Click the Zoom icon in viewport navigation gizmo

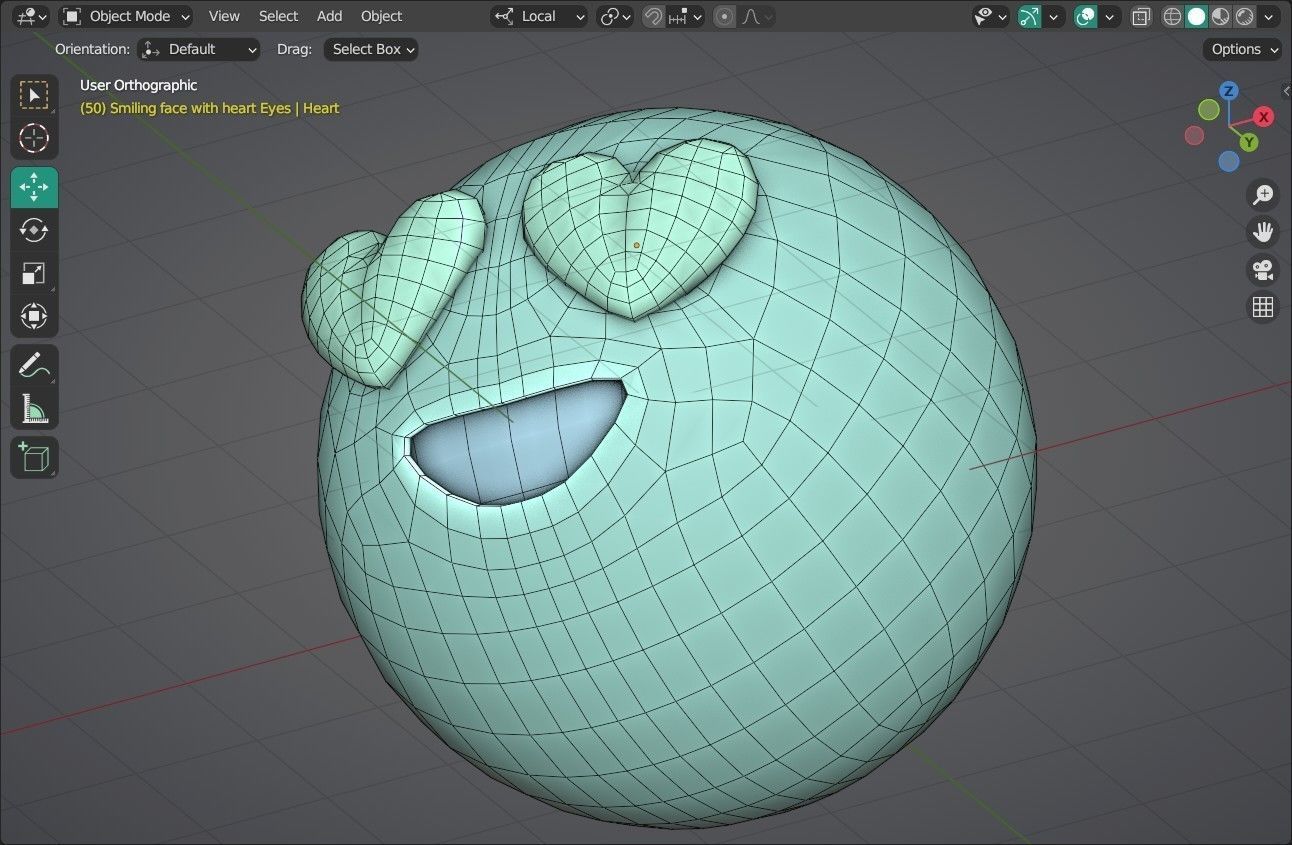(1263, 195)
